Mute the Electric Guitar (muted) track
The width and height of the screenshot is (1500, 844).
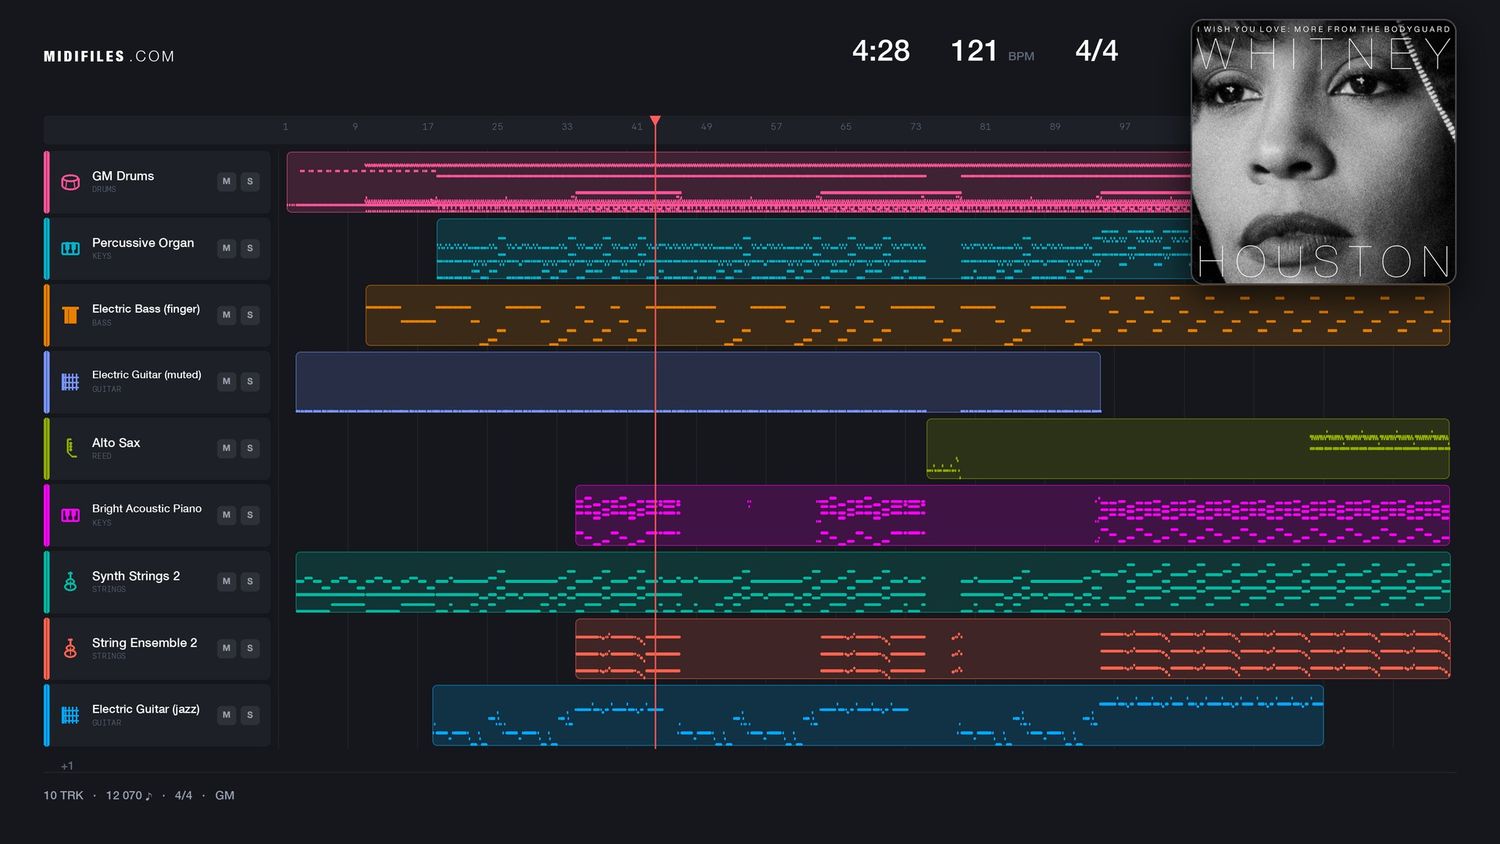[x=227, y=381]
